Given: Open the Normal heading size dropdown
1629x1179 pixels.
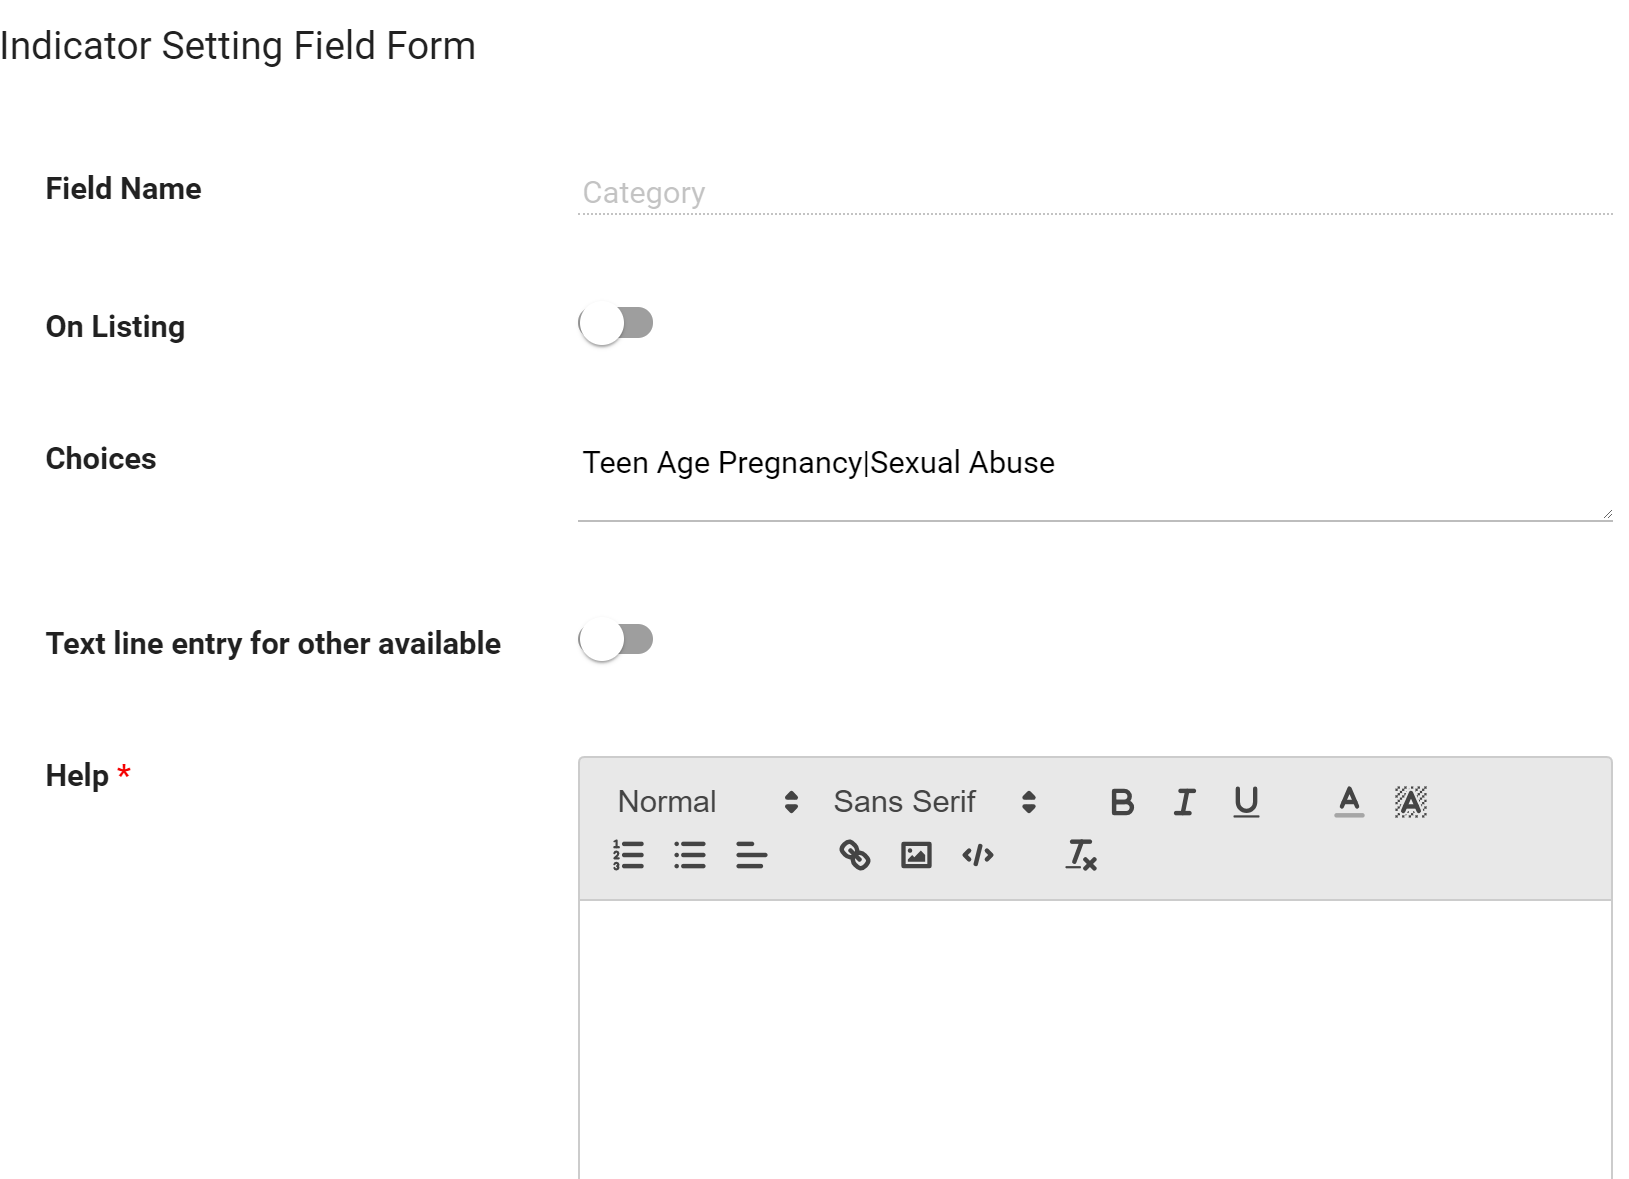Looking at the screenshot, I should [x=708, y=802].
